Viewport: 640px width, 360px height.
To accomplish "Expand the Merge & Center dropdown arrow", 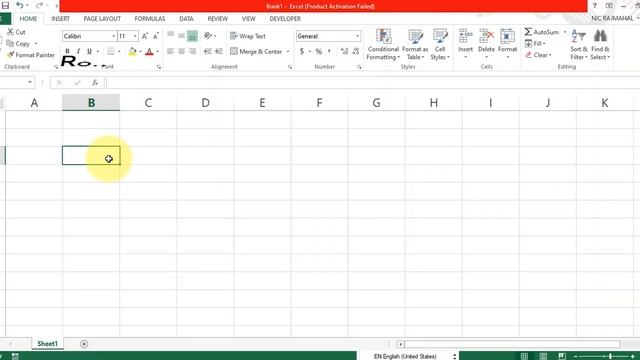I will coord(288,51).
